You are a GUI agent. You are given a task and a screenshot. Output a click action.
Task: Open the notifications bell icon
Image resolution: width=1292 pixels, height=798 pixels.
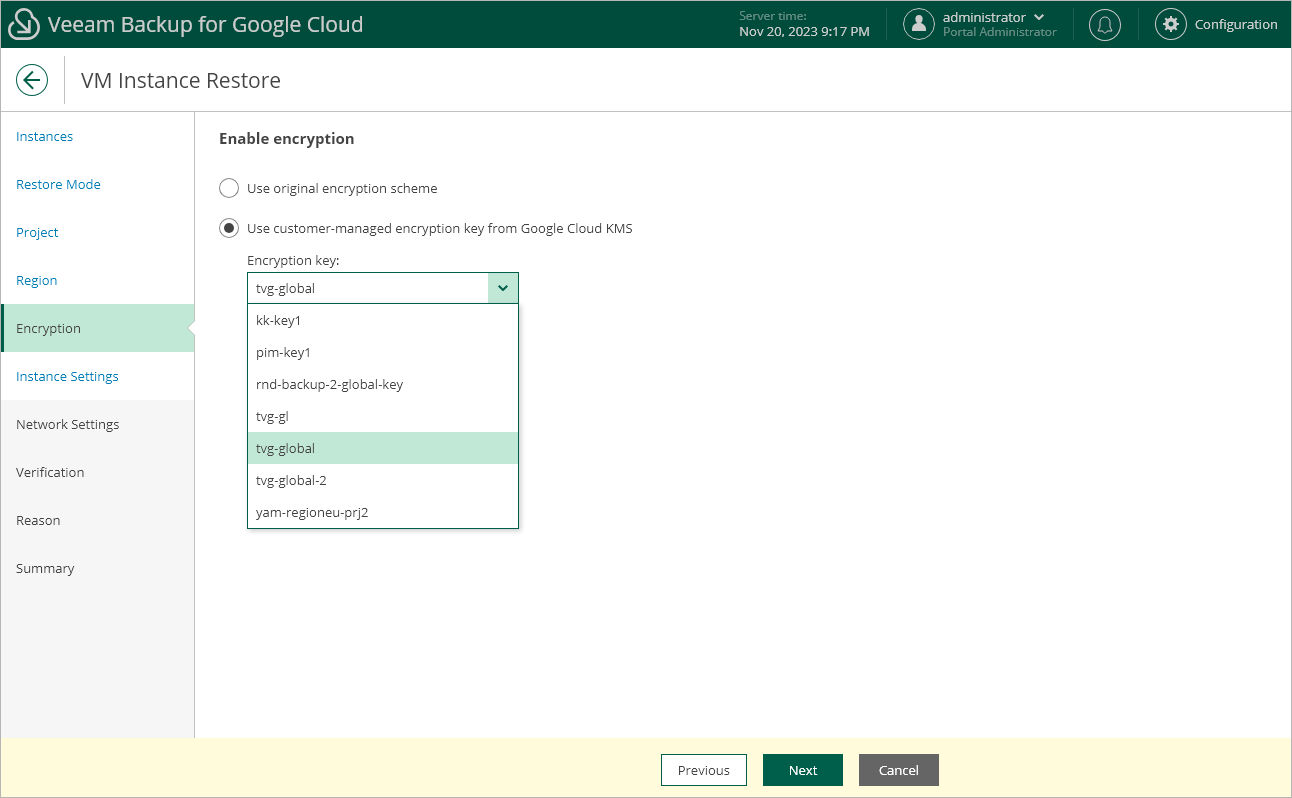point(1105,24)
